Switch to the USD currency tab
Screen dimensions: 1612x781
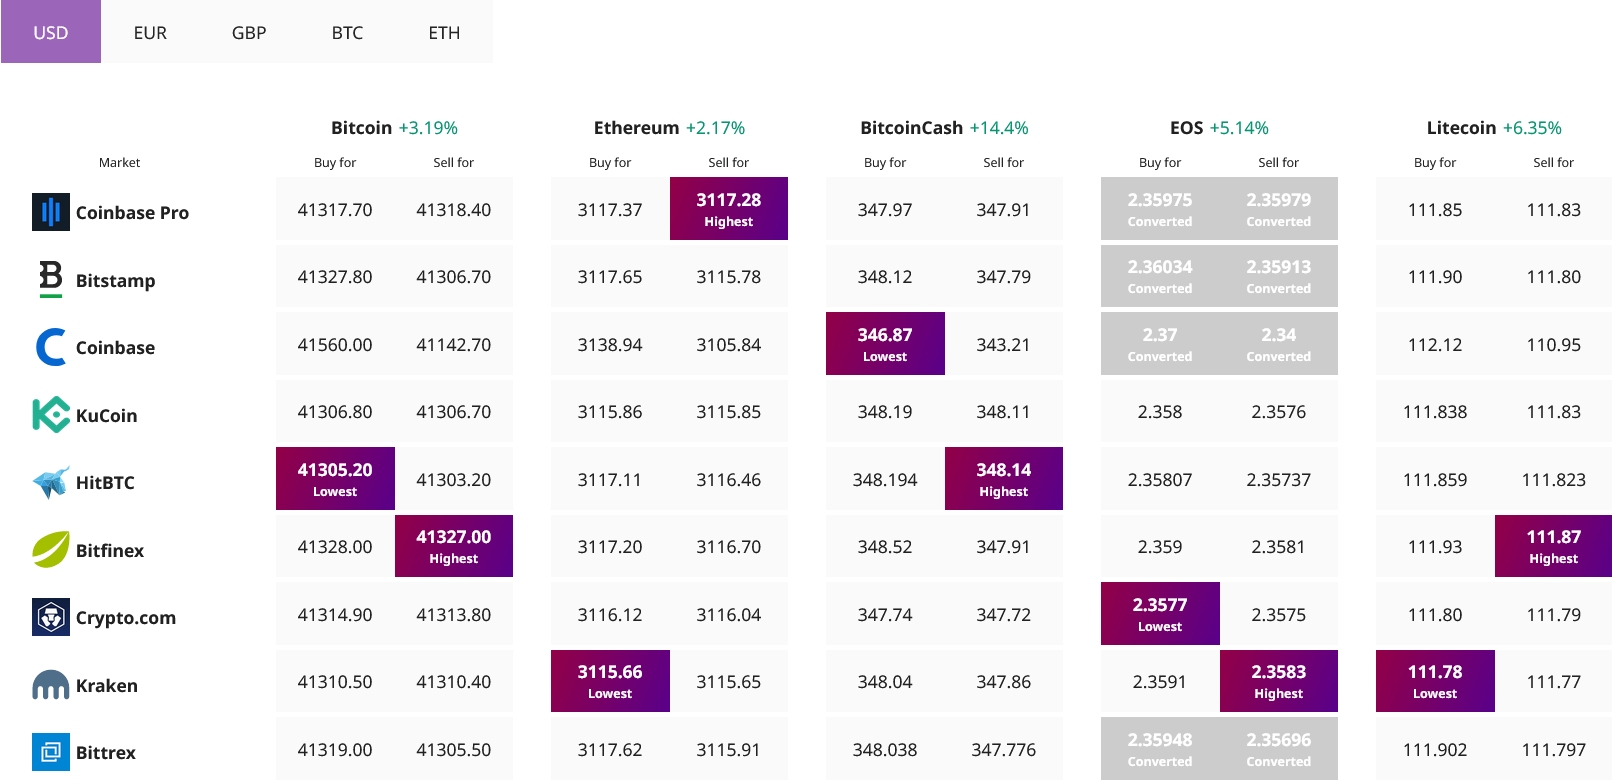point(51,32)
